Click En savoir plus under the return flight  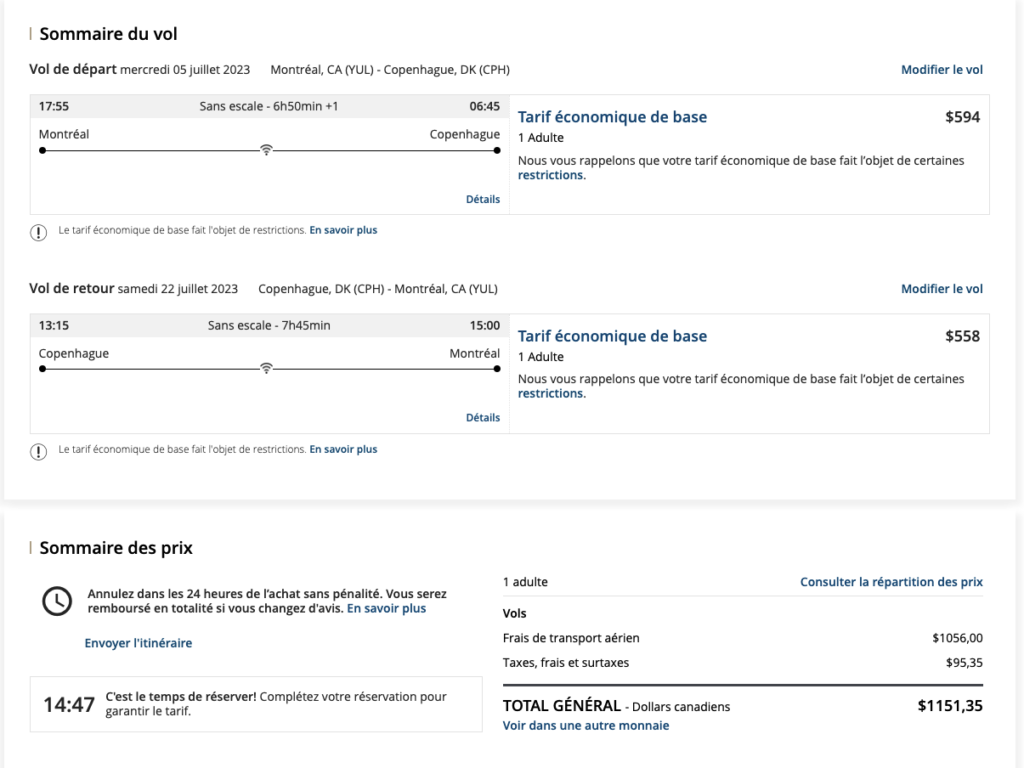343,449
